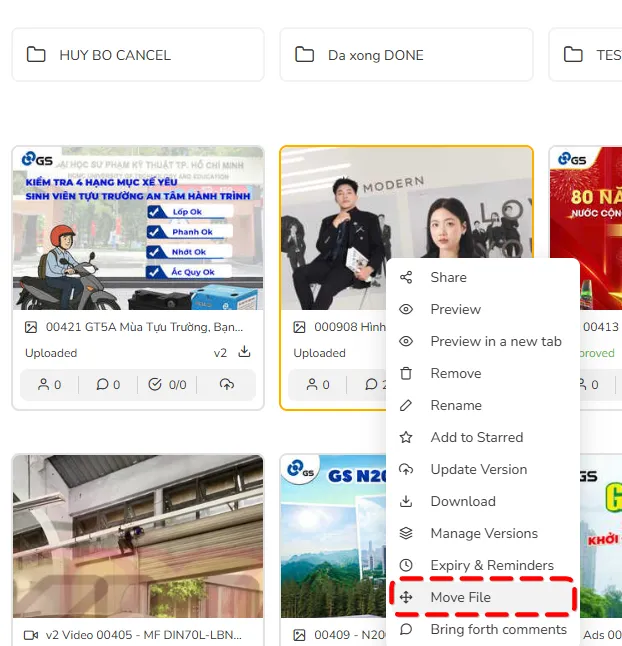Screen dimensions: 622x646
Task: Click the image icon beside 00409 - N20
Action: (299, 635)
